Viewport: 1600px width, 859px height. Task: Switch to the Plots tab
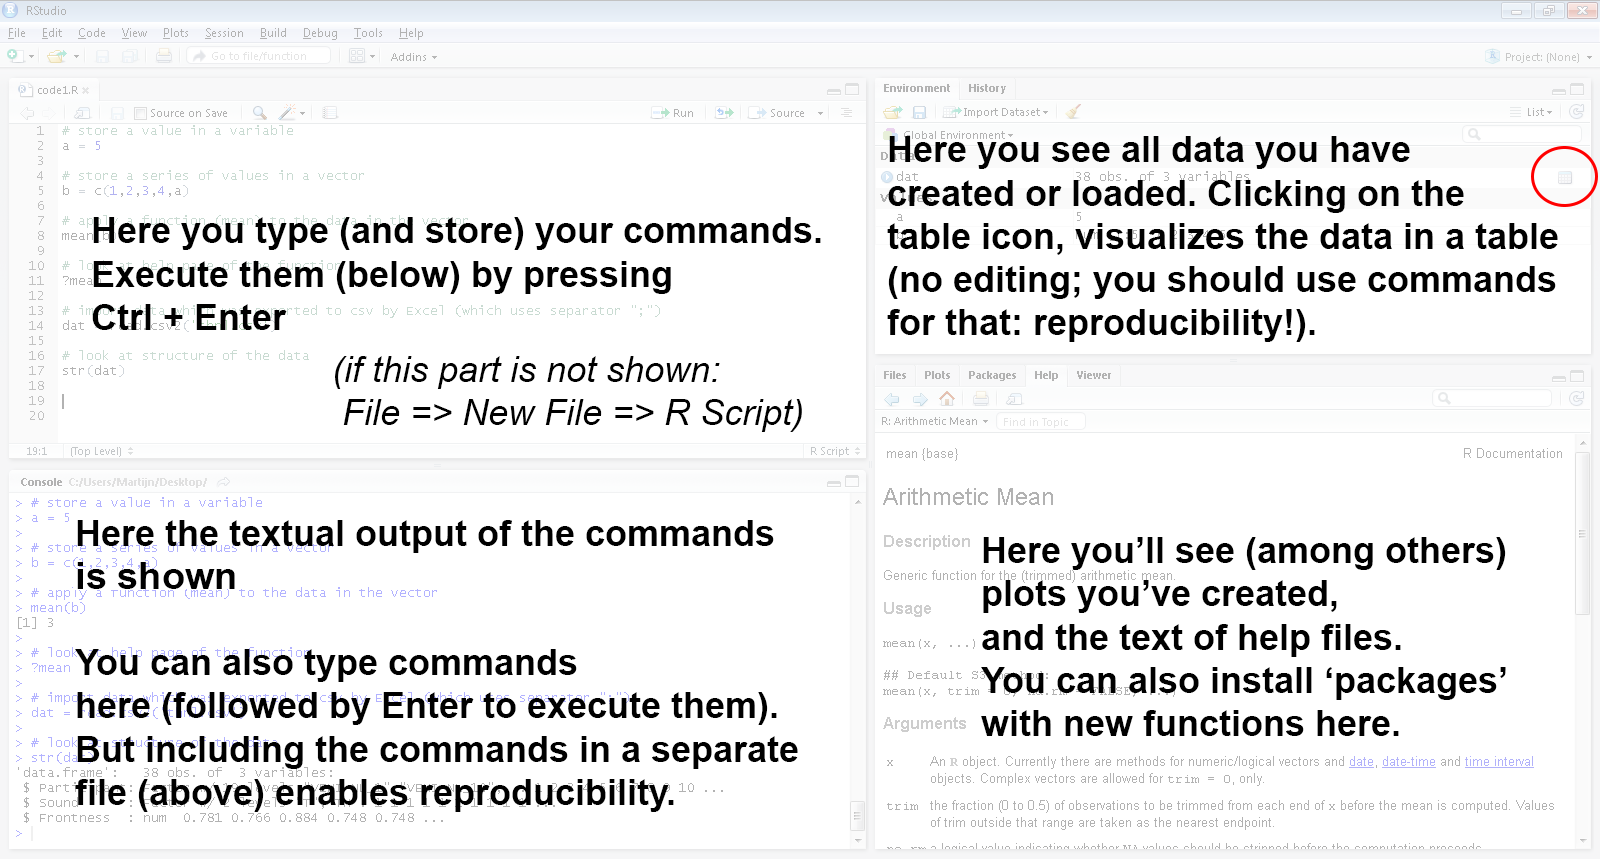937,375
